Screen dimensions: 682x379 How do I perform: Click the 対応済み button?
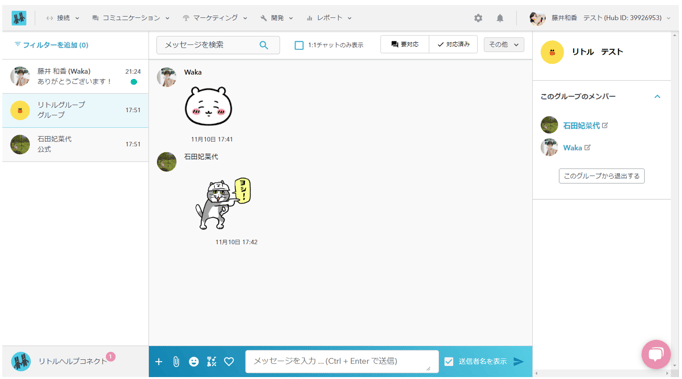[453, 44]
